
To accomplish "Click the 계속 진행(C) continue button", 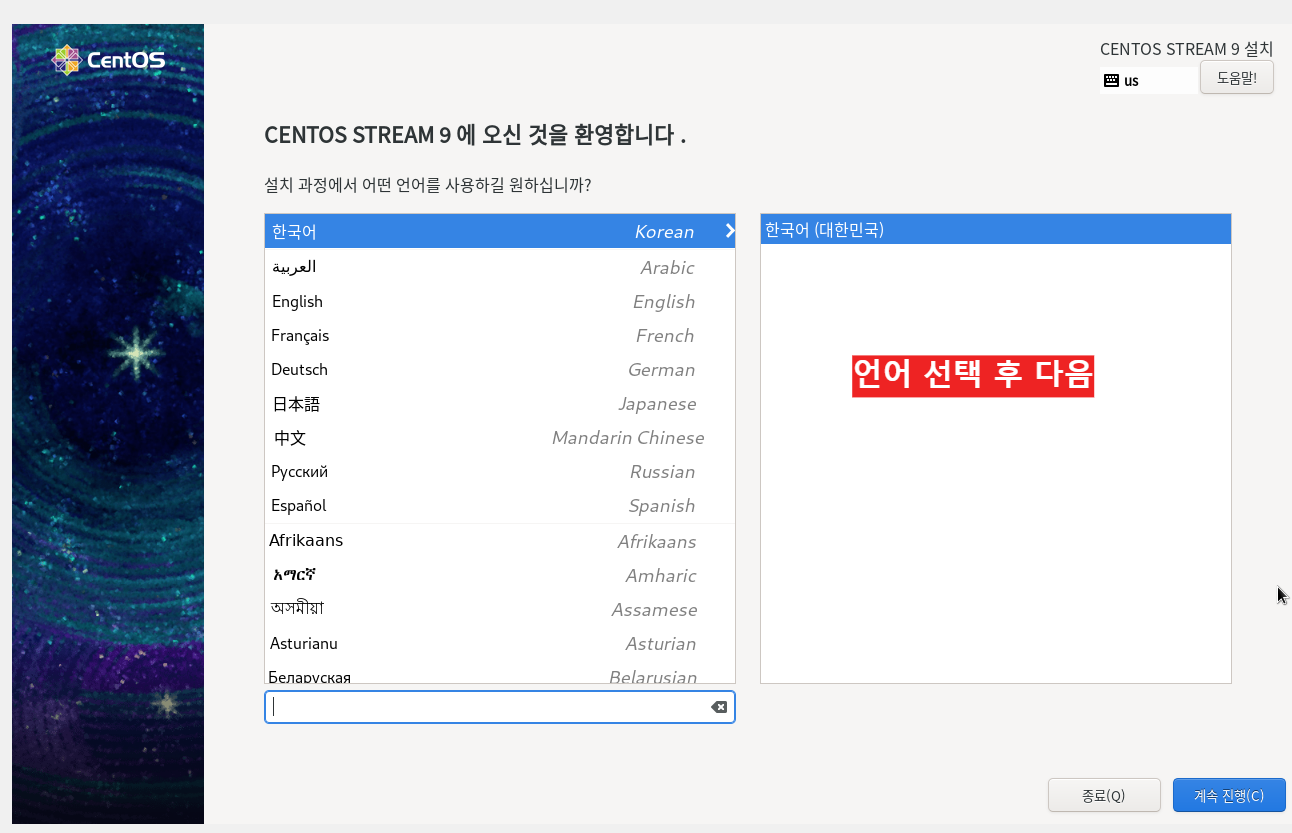I will pyautogui.click(x=1229, y=795).
